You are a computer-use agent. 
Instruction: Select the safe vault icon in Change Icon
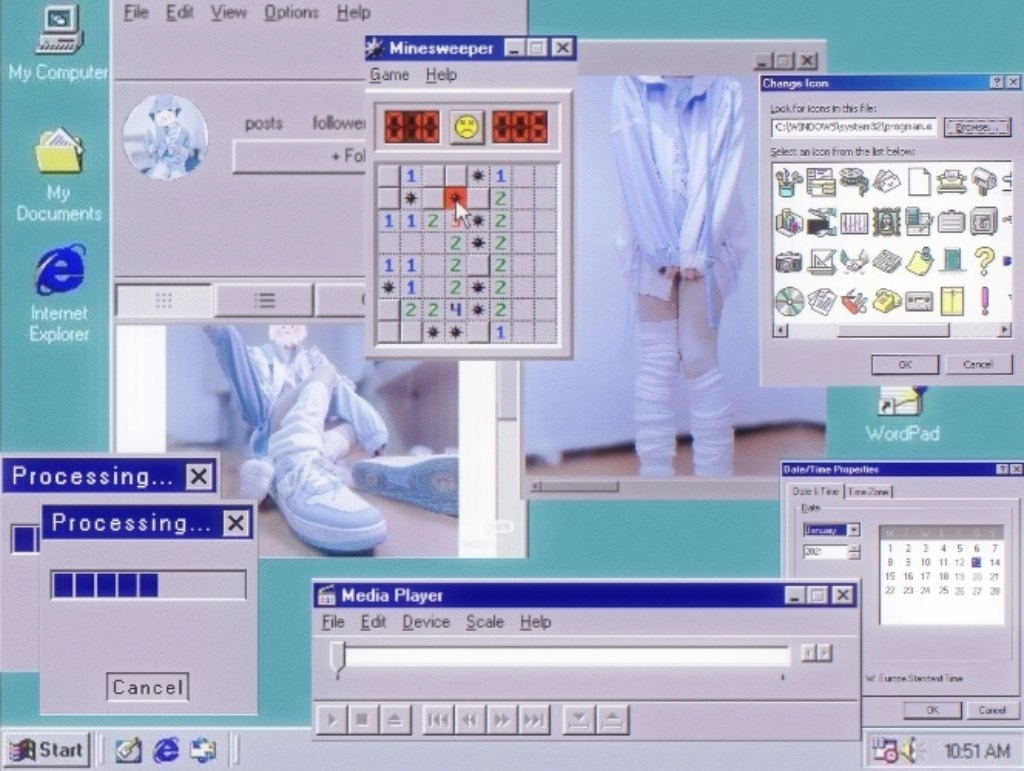pos(984,222)
